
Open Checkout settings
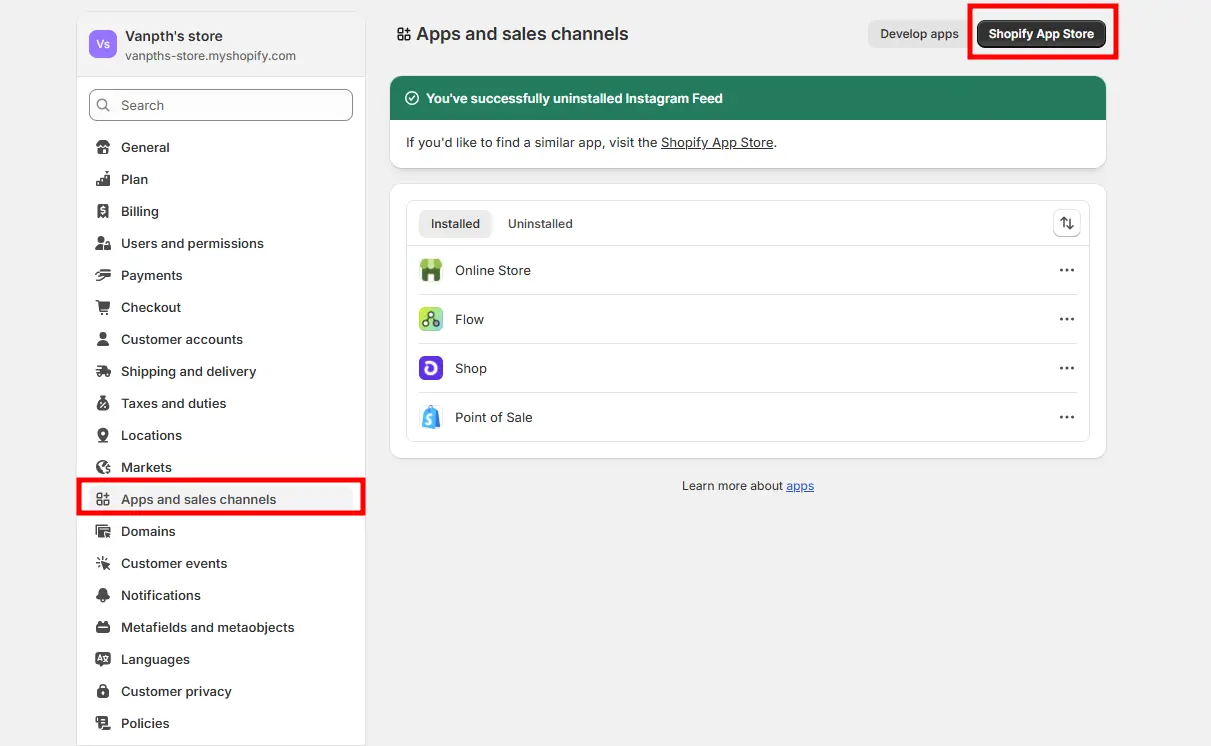pos(221,307)
